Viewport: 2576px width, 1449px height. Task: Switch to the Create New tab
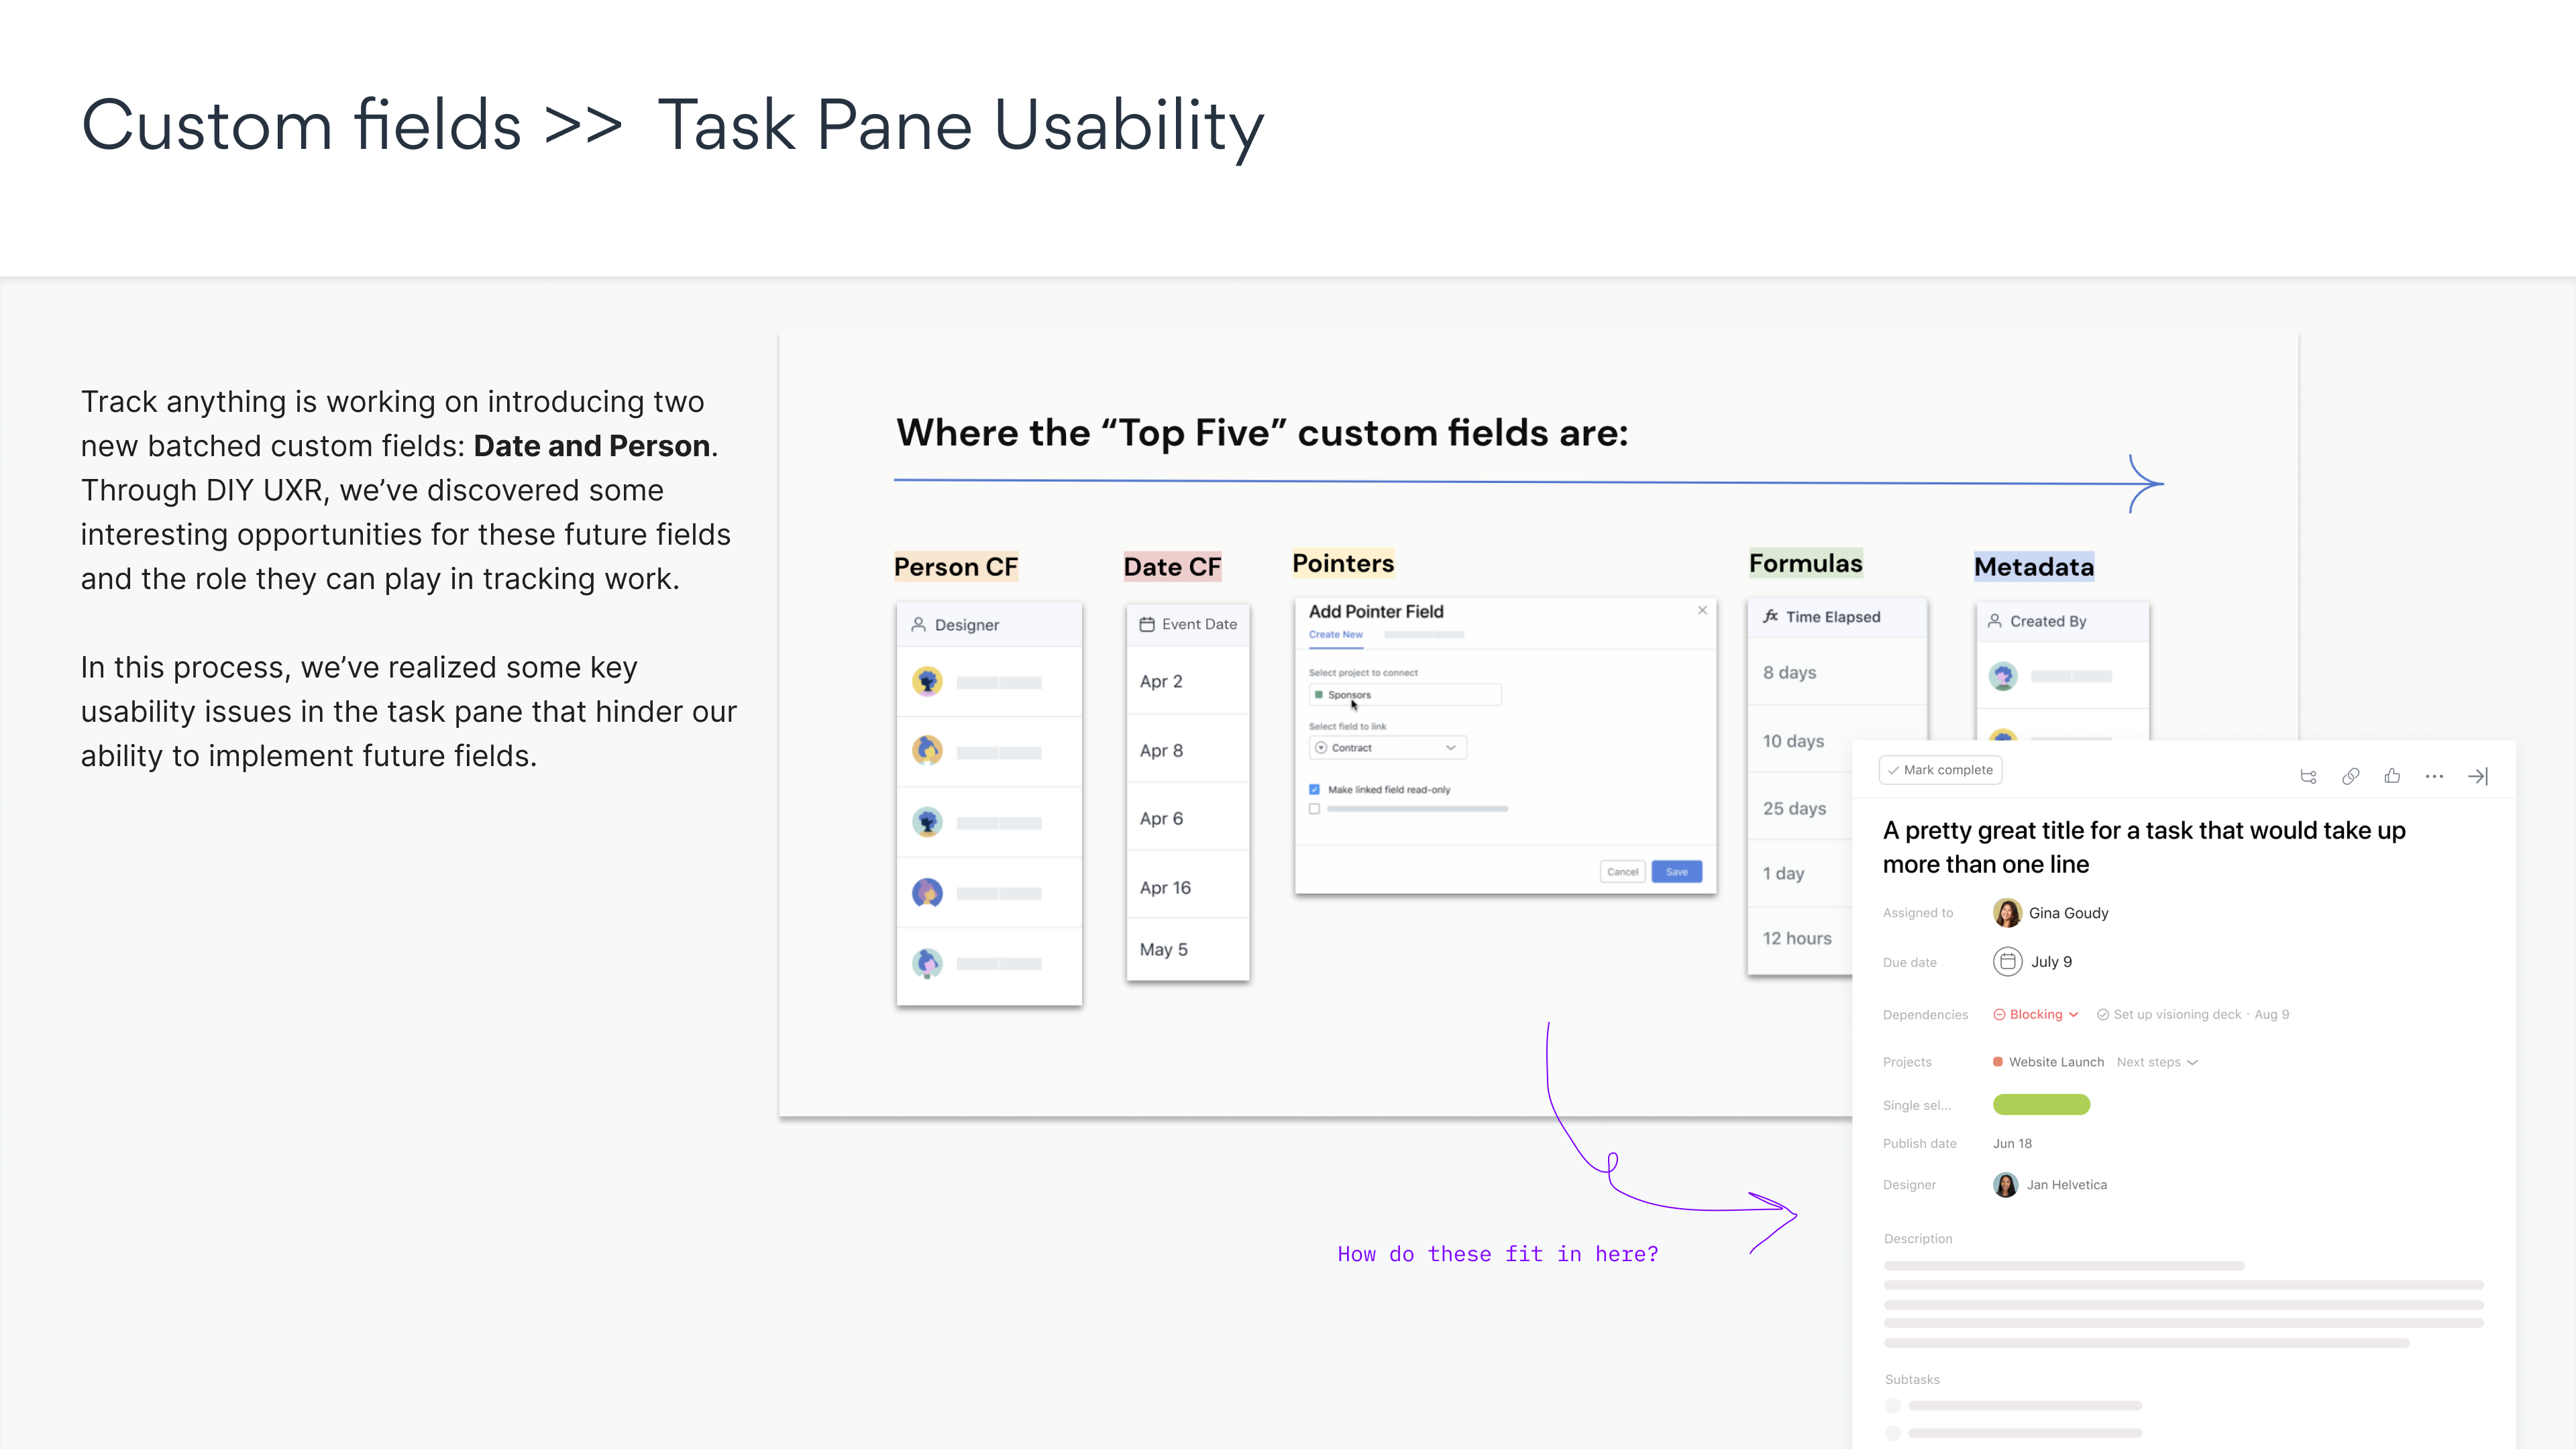(1335, 634)
